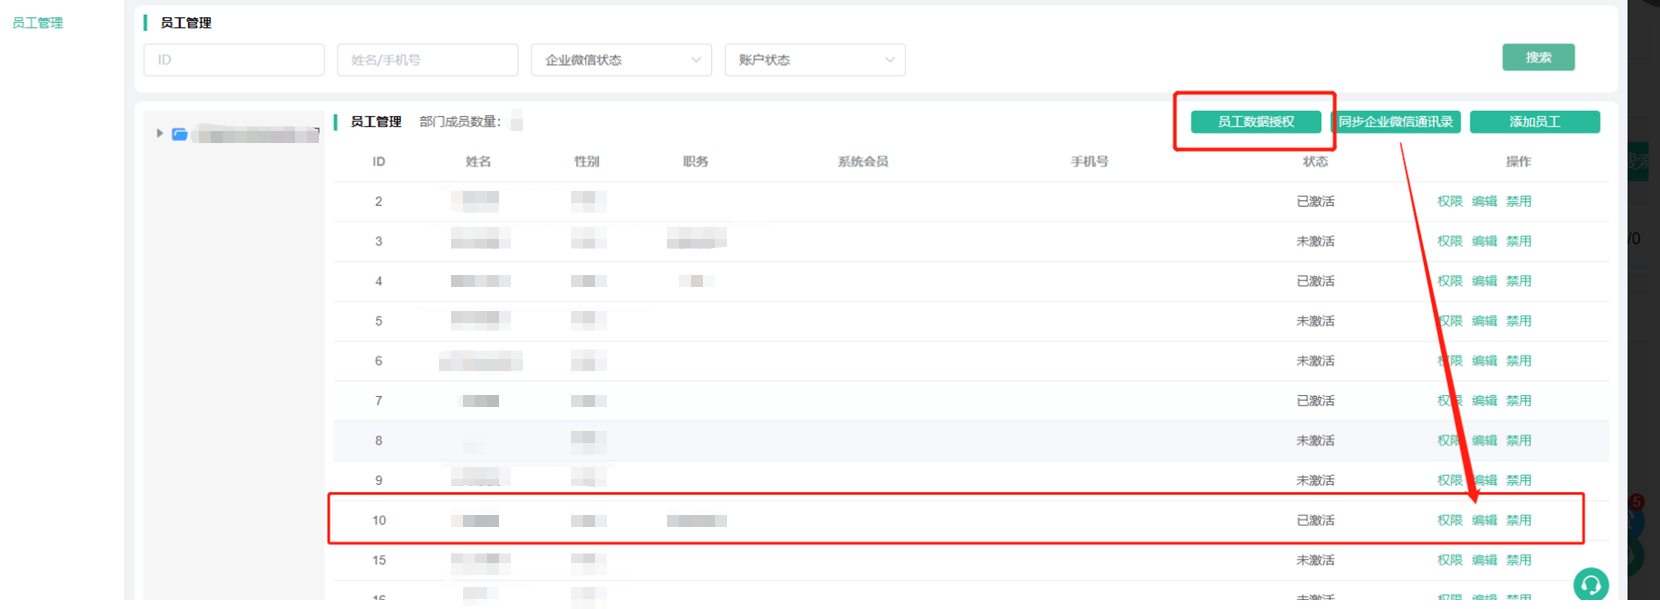Viewport: 1660px width, 609px height.
Task: Click 禁用 for employee ID 8
Action: click(x=1519, y=441)
